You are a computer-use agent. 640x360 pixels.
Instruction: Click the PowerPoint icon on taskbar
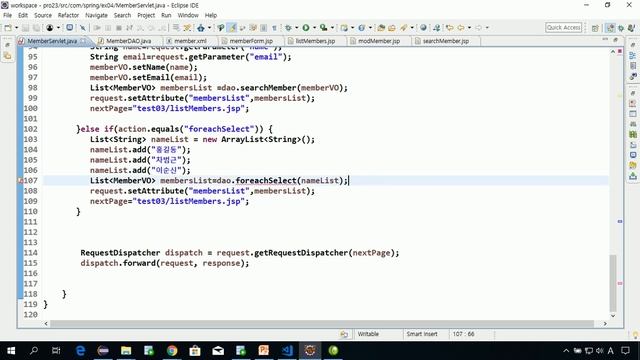point(264,351)
